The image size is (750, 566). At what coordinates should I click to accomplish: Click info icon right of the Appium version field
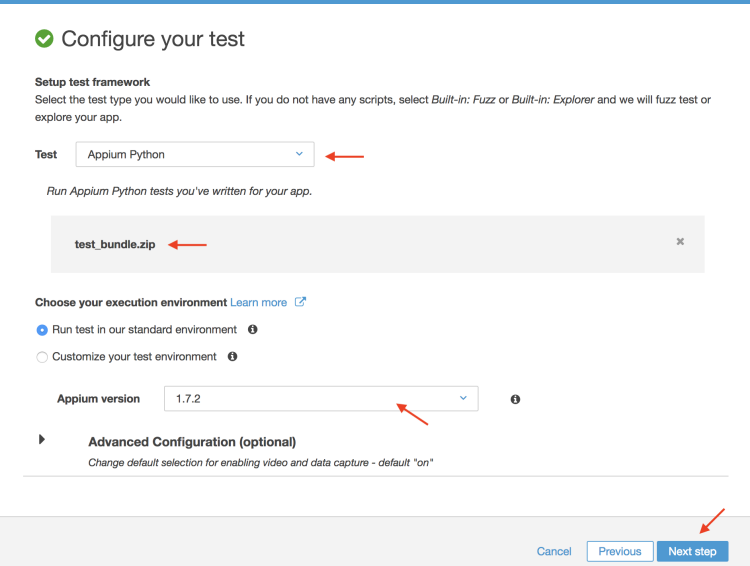click(515, 399)
